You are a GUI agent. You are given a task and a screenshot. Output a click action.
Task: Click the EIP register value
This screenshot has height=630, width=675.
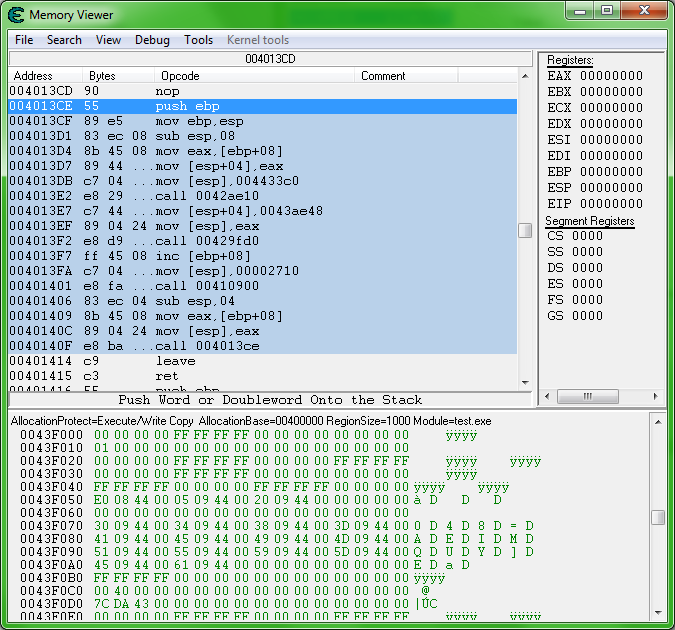pos(612,204)
